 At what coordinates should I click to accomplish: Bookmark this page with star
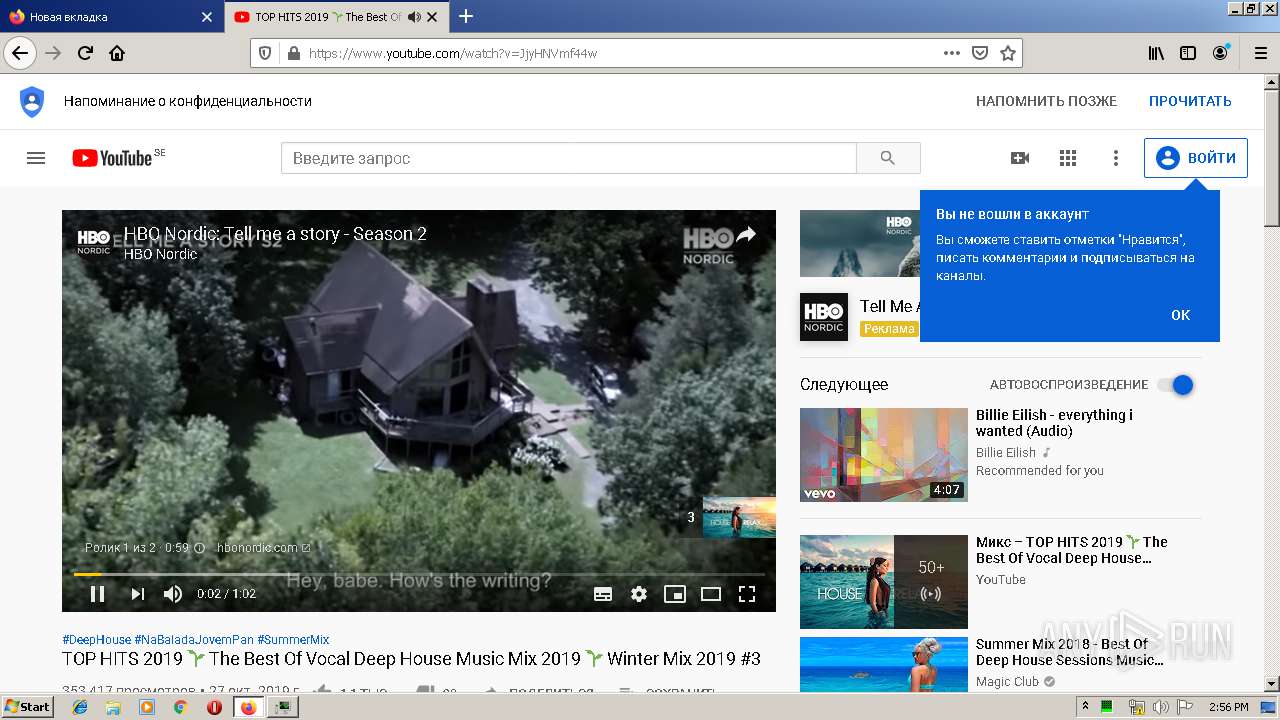(1008, 53)
